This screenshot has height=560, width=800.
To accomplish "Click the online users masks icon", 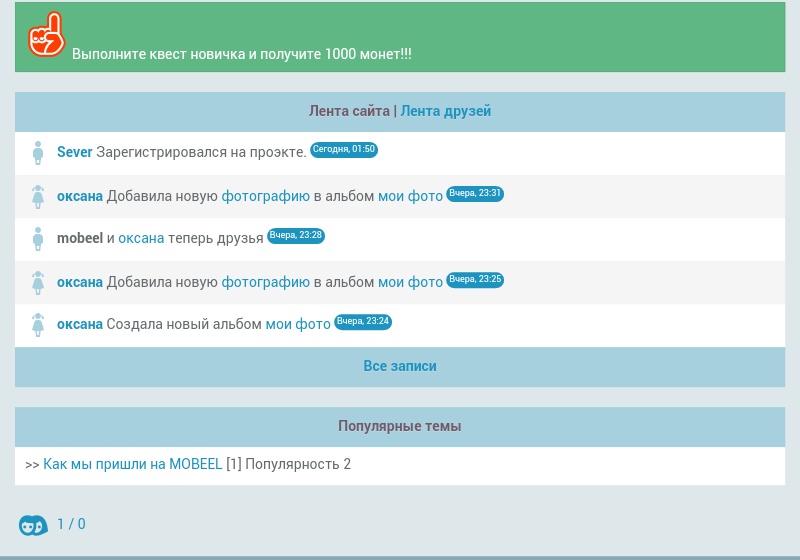I will (33, 525).
